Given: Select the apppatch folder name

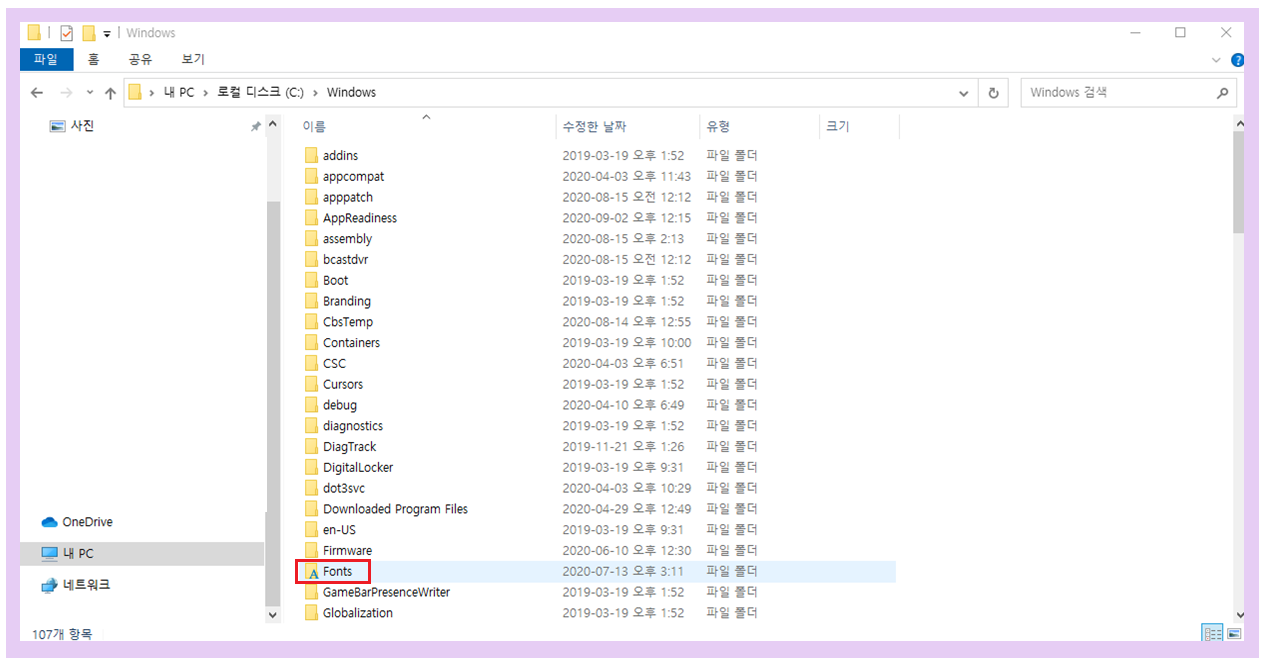Looking at the screenshot, I should pyautogui.click(x=348, y=198).
